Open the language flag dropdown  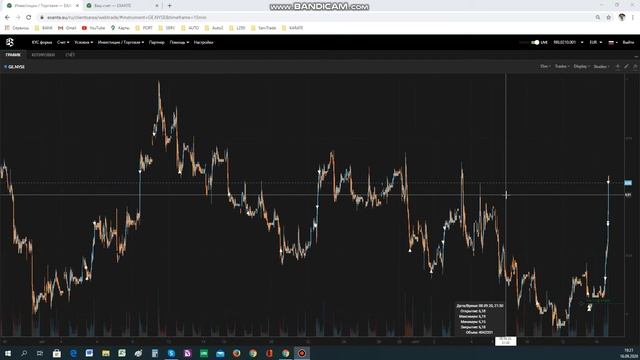click(x=613, y=42)
